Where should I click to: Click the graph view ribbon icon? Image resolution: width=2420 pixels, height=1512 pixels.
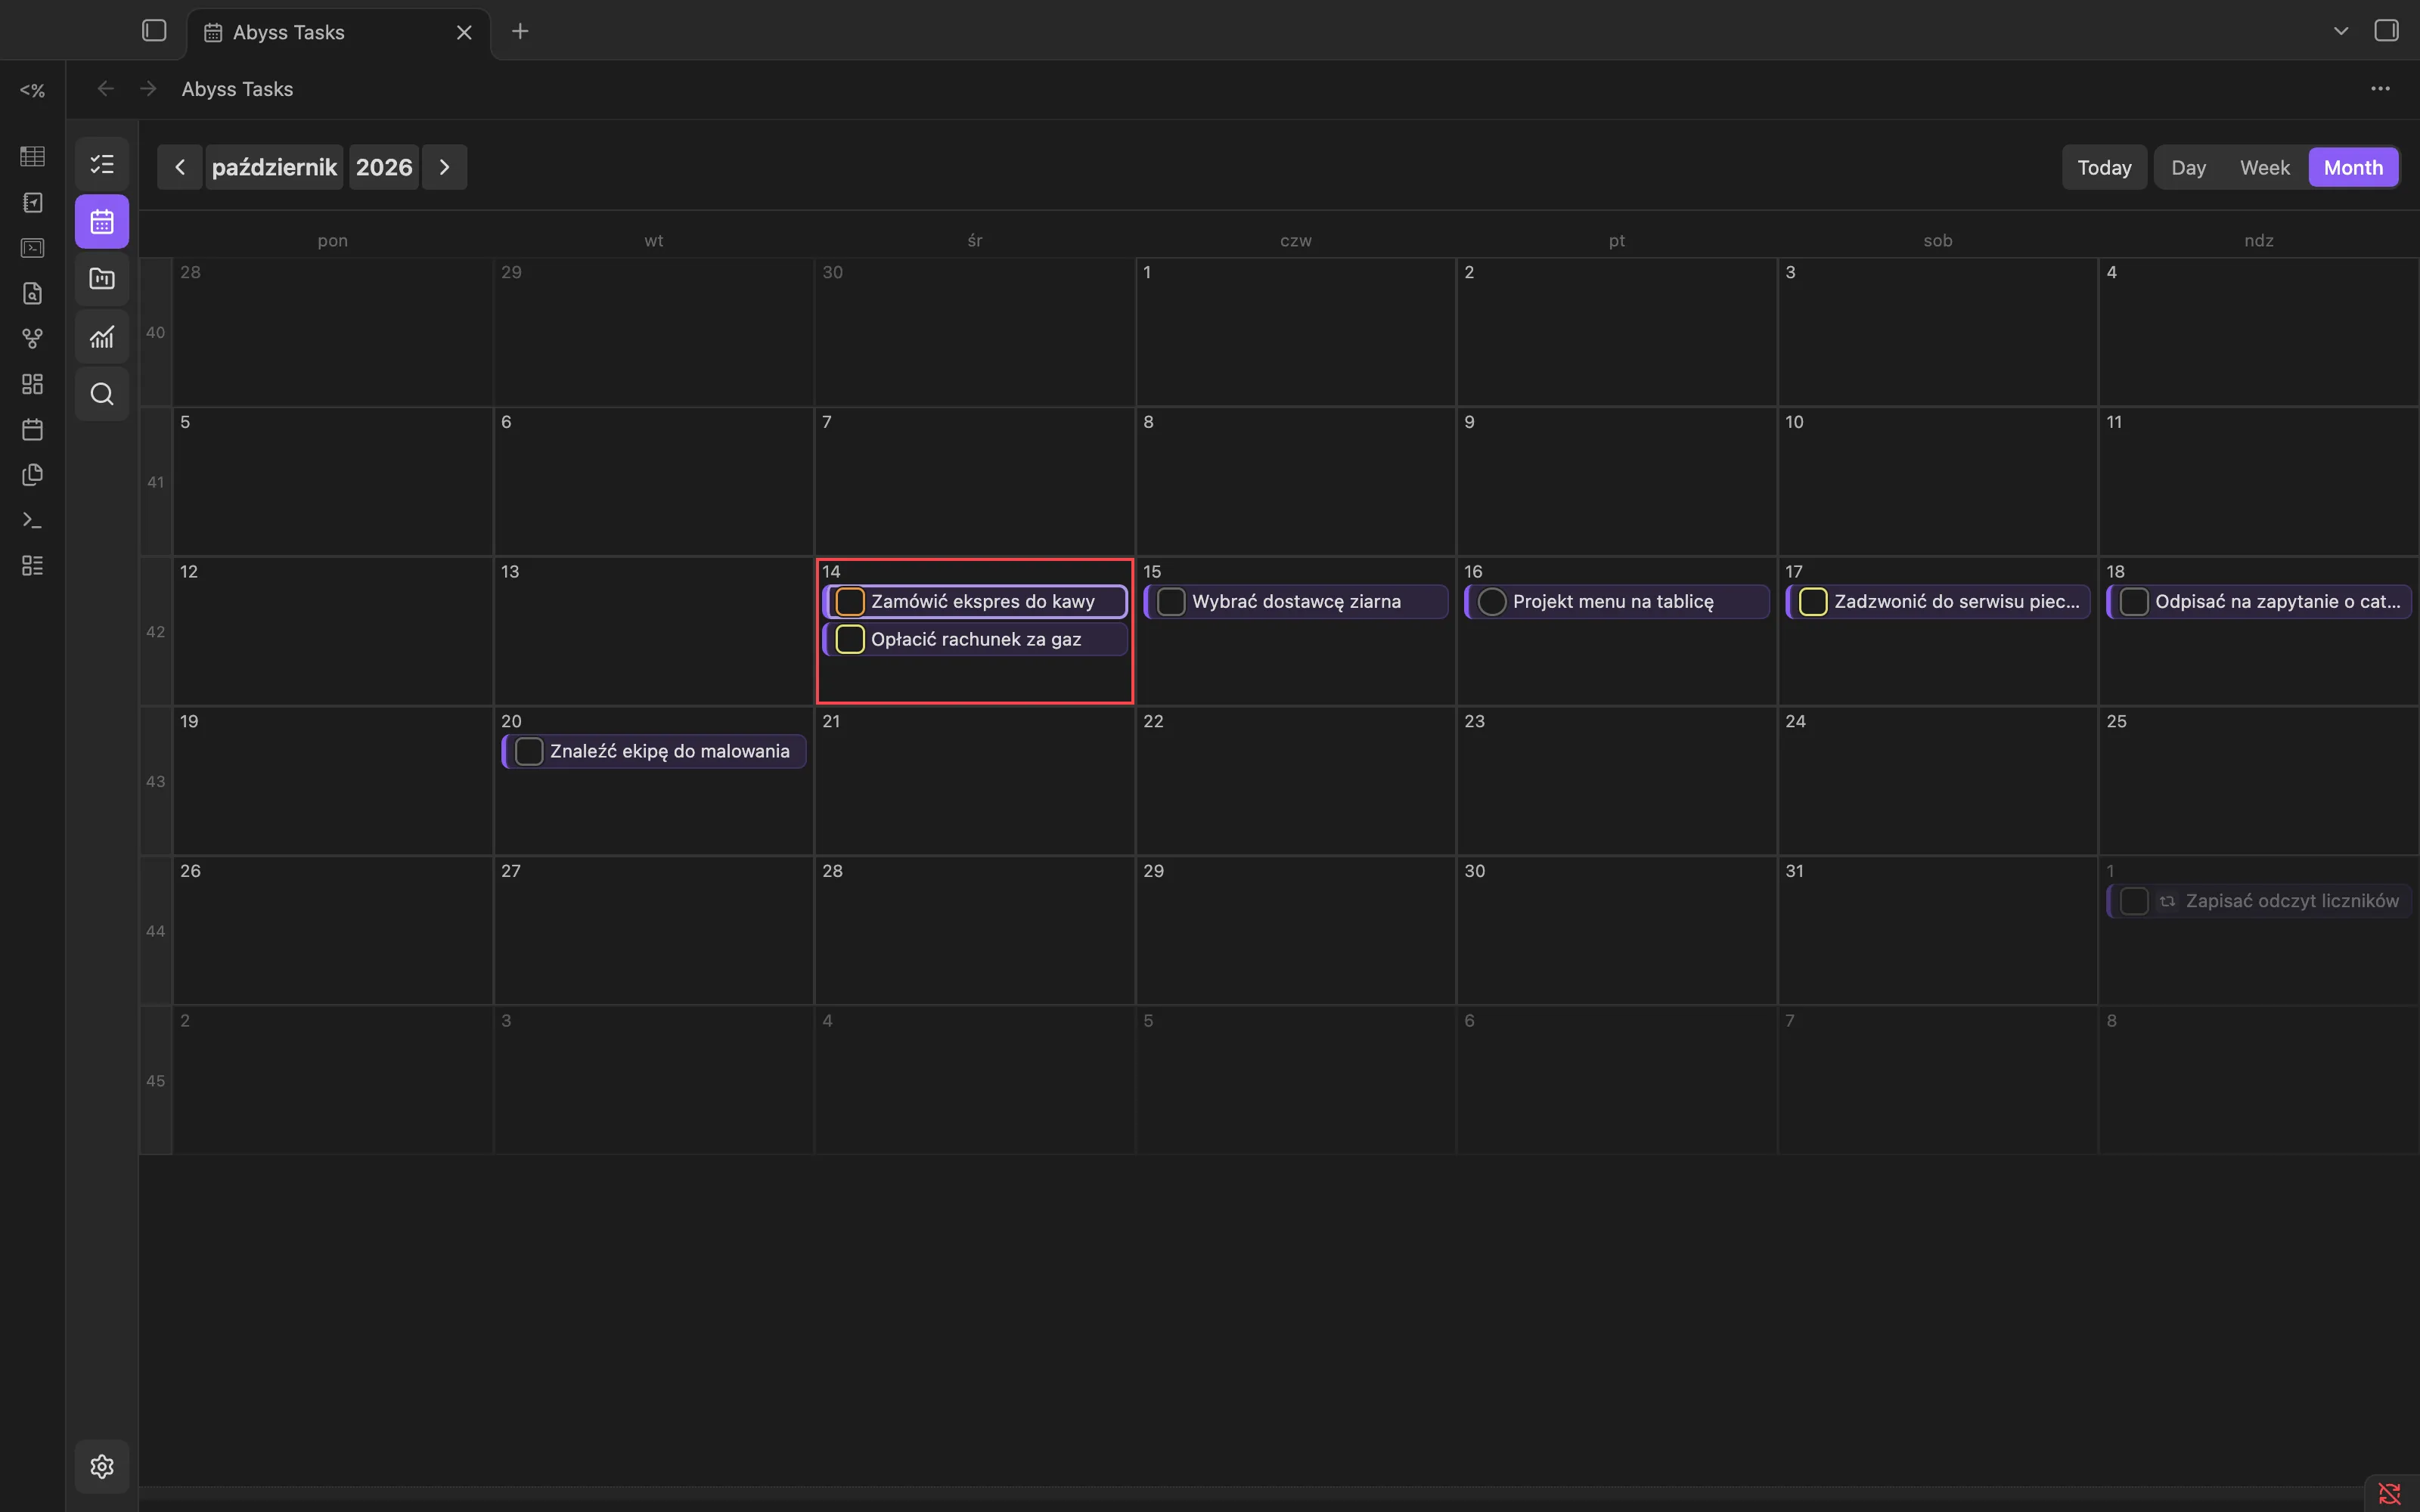tap(32, 339)
